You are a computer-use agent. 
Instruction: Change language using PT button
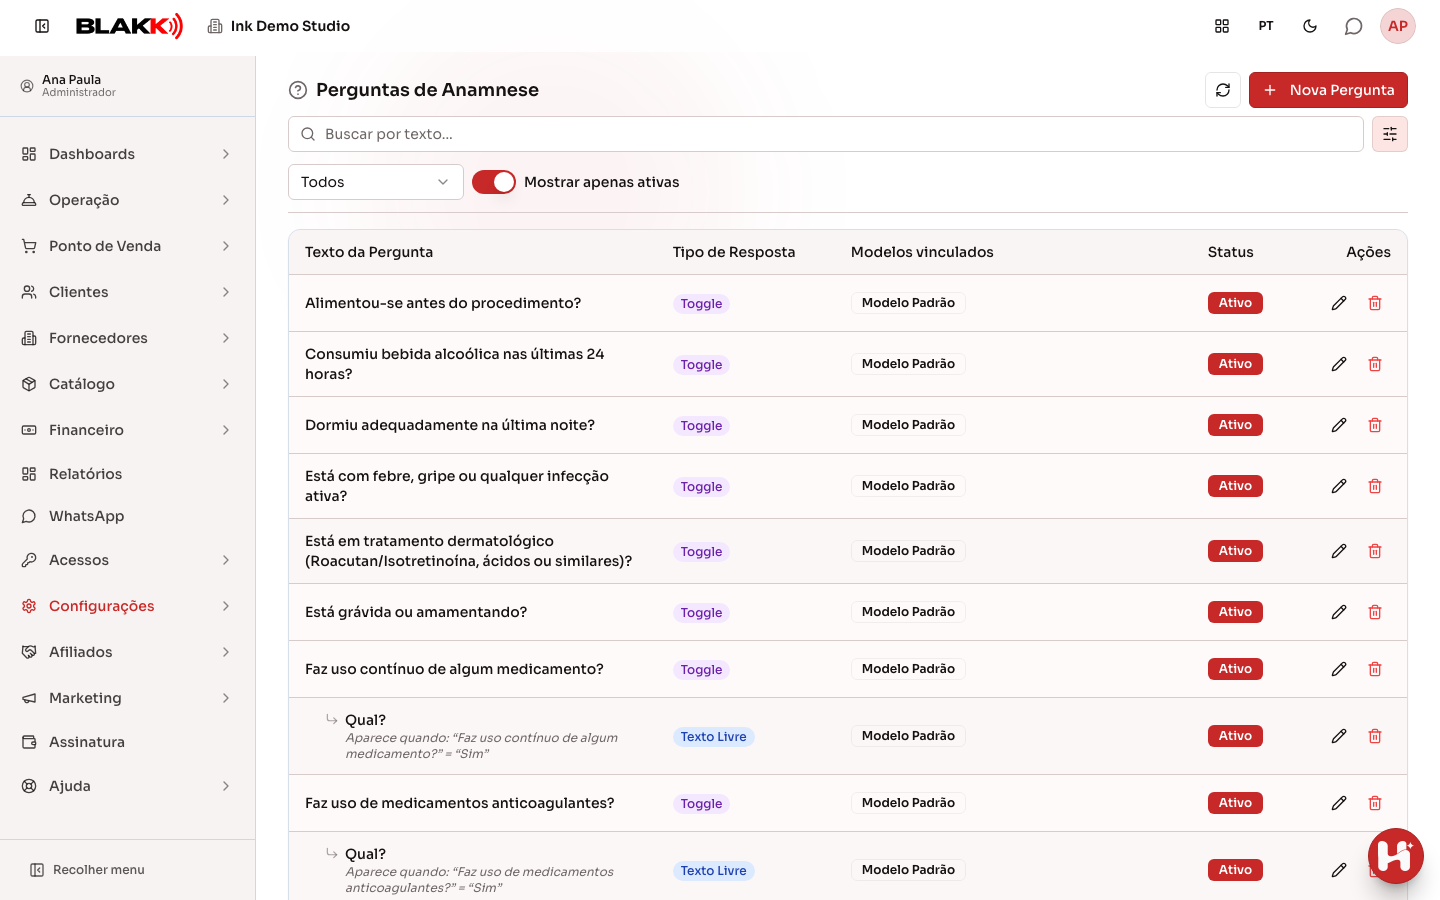(x=1266, y=26)
